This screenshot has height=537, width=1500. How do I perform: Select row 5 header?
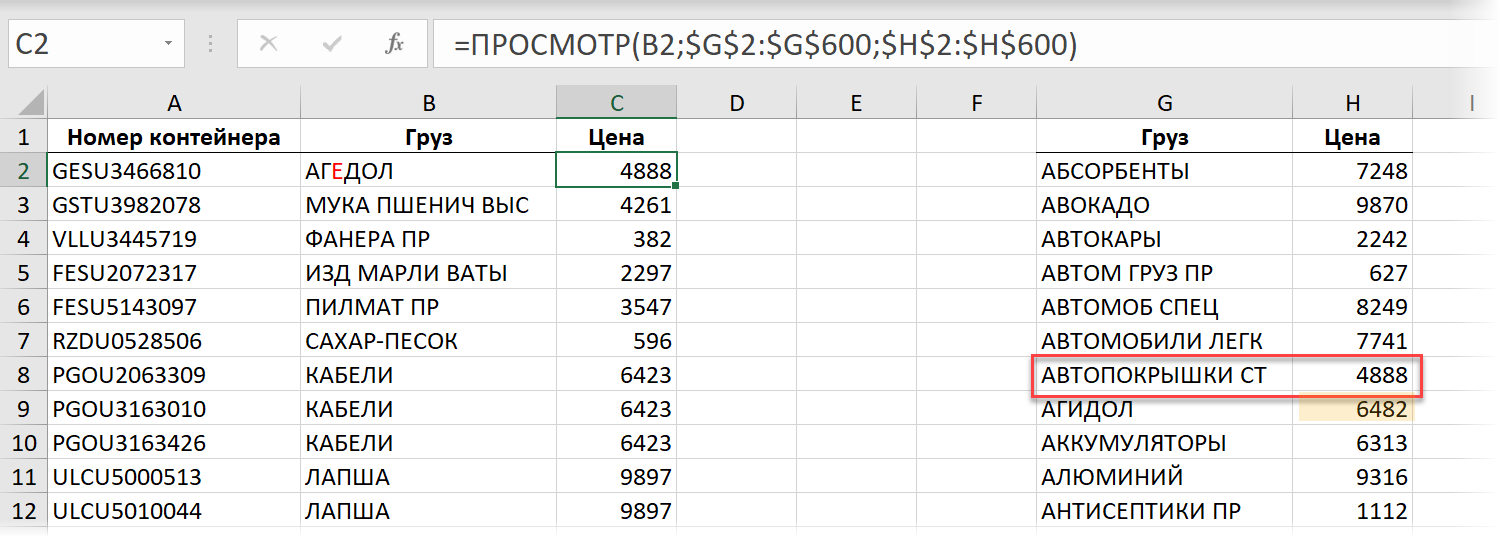coord(24,273)
